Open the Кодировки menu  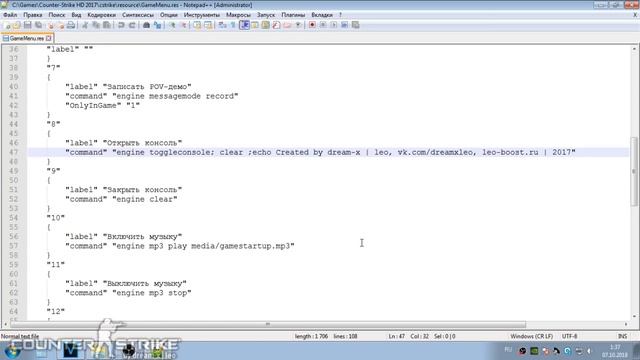coord(102,15)
